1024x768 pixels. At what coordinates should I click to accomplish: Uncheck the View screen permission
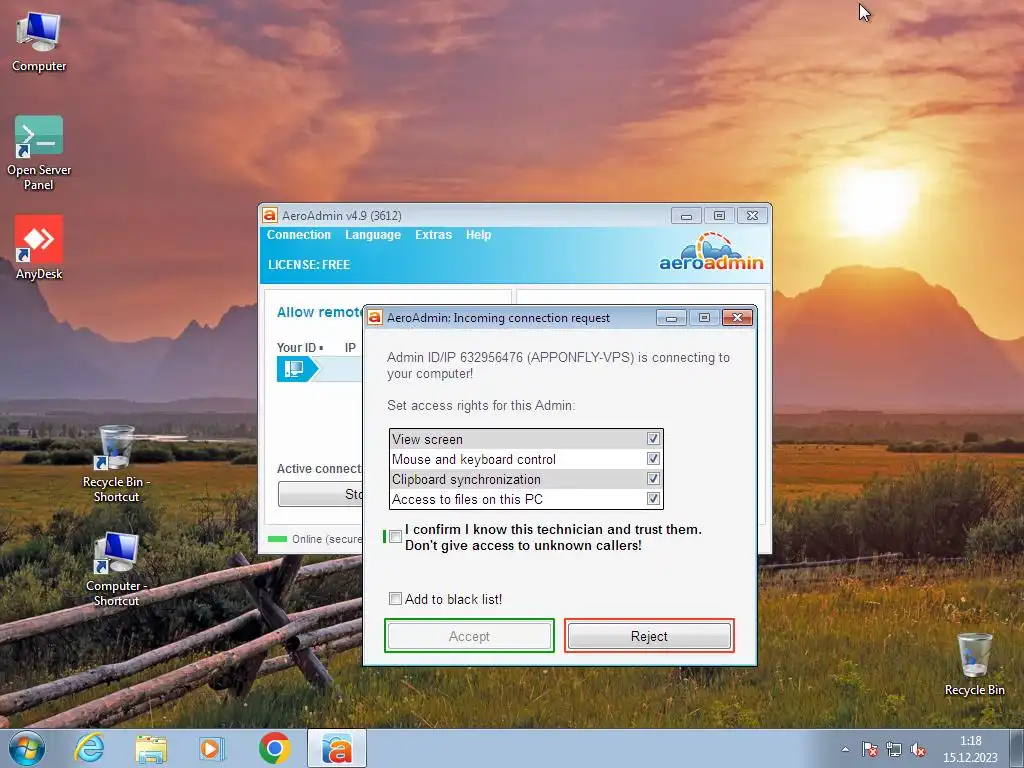(652, 439)
